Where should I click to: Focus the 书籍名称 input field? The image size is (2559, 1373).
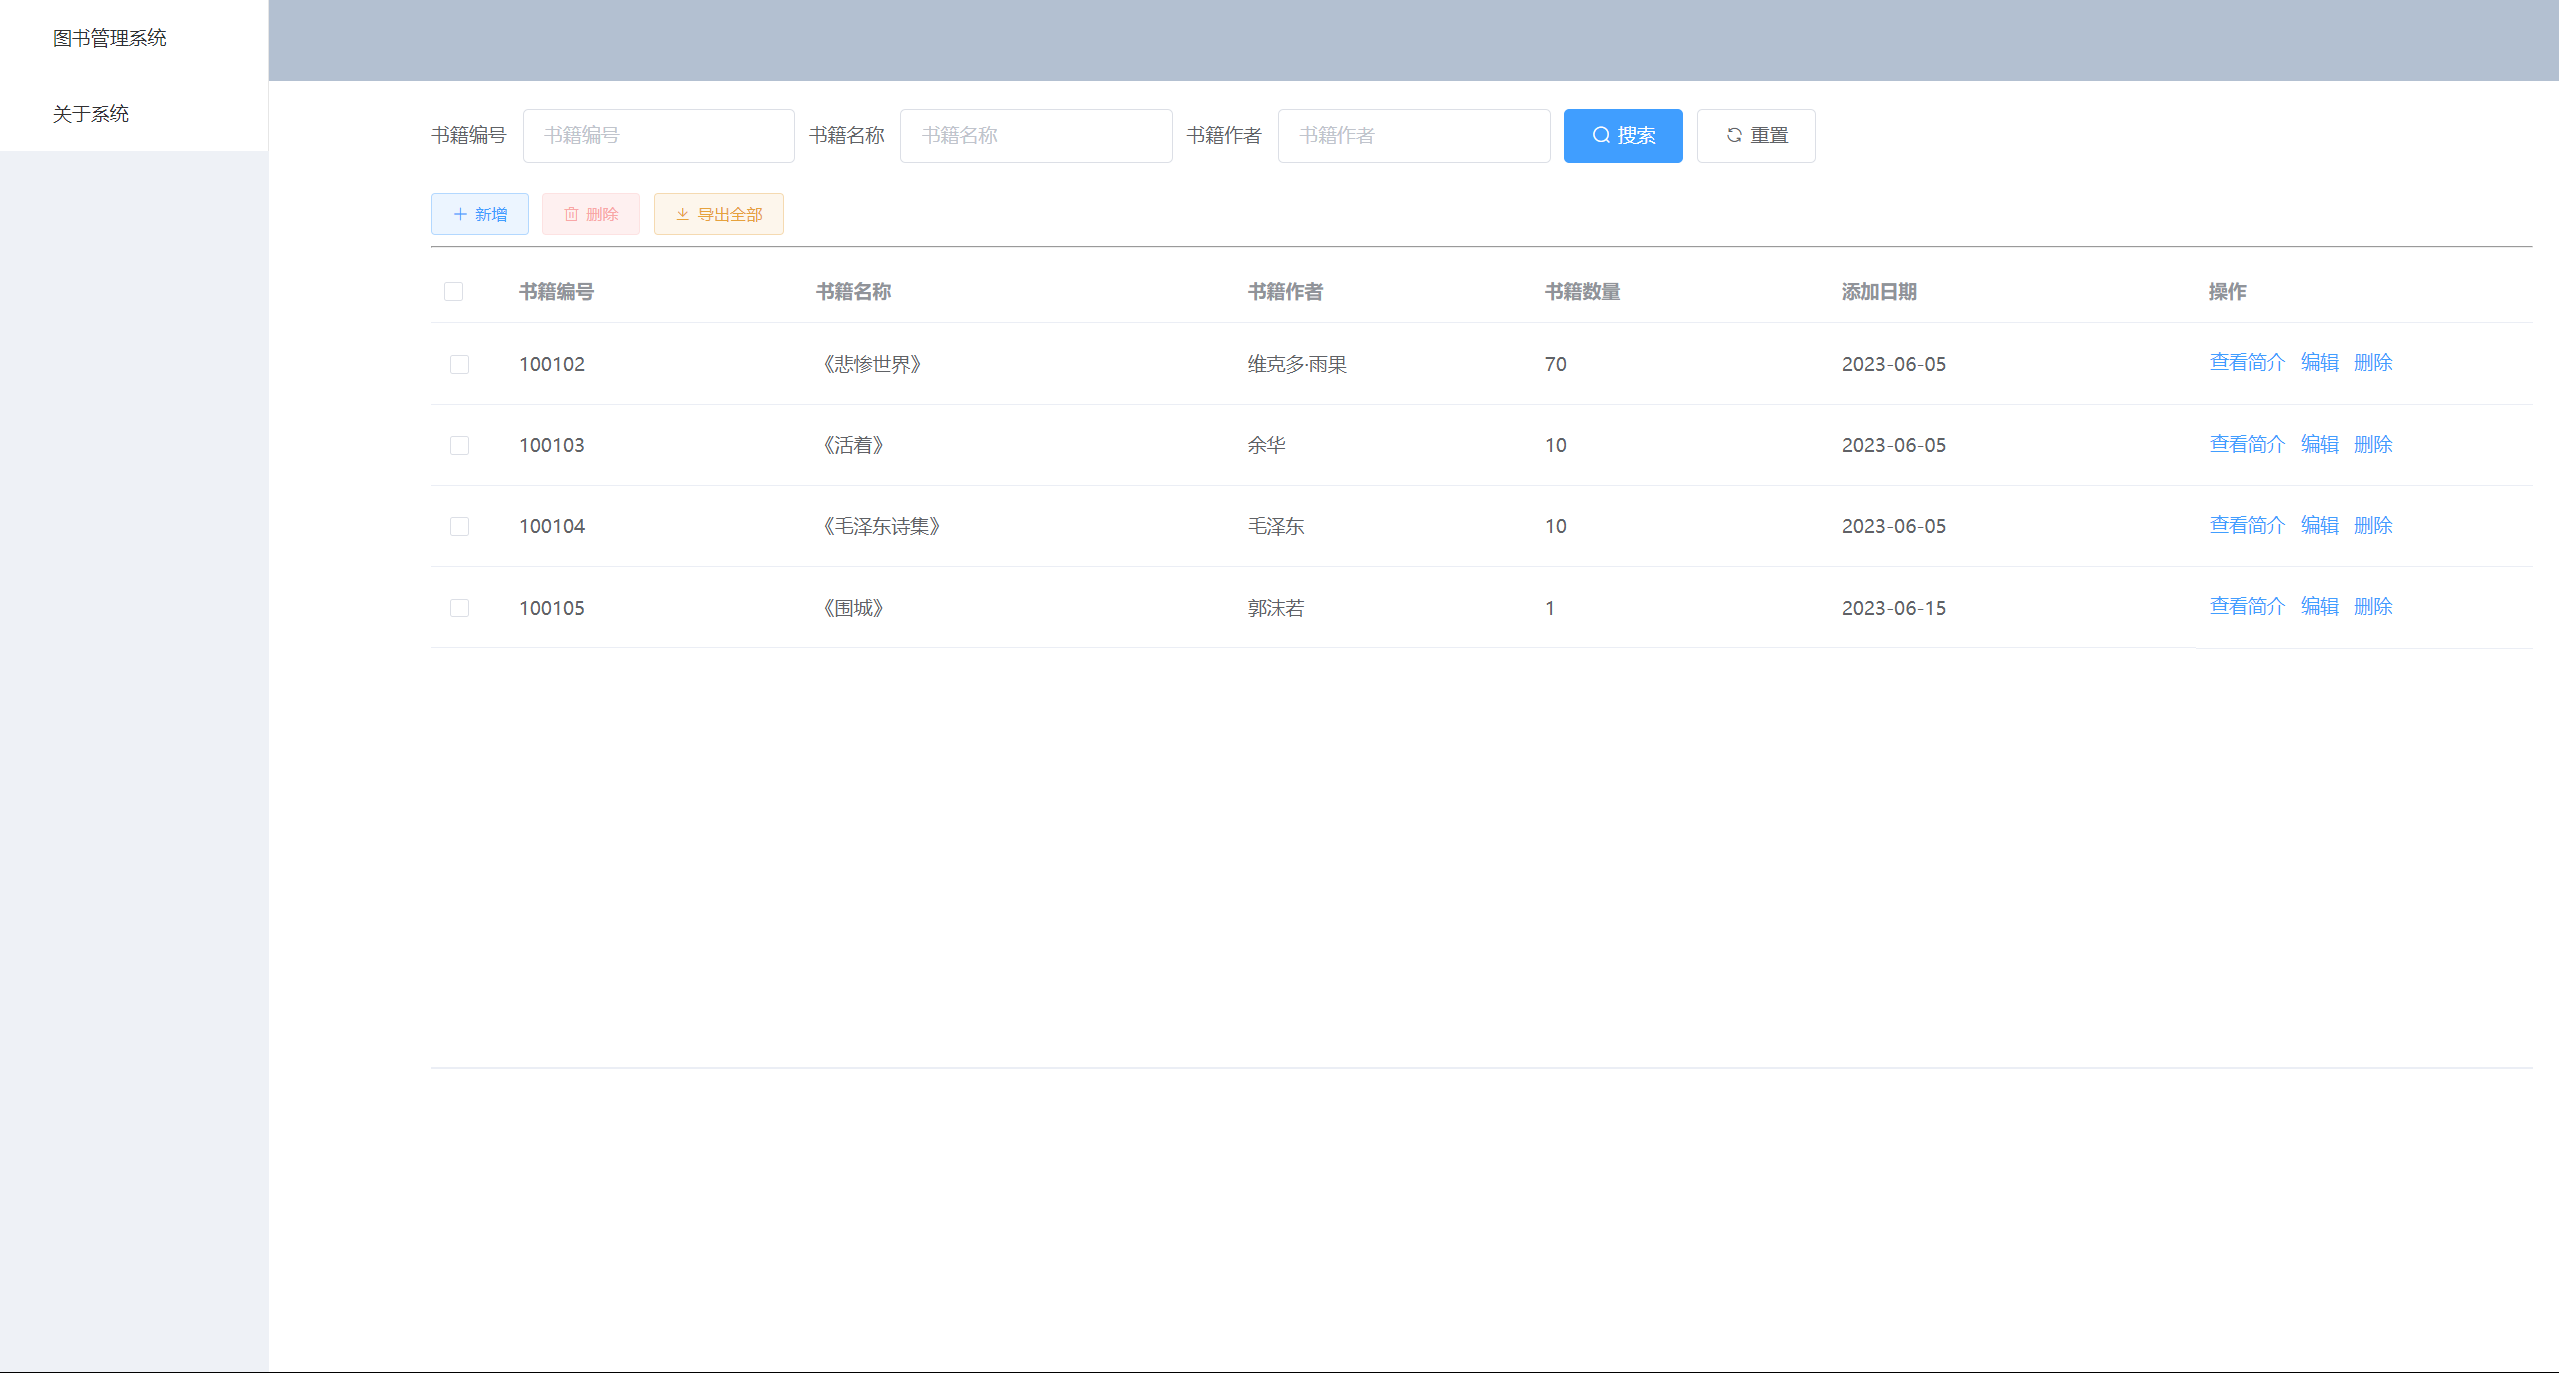(x=1036, y=135)
